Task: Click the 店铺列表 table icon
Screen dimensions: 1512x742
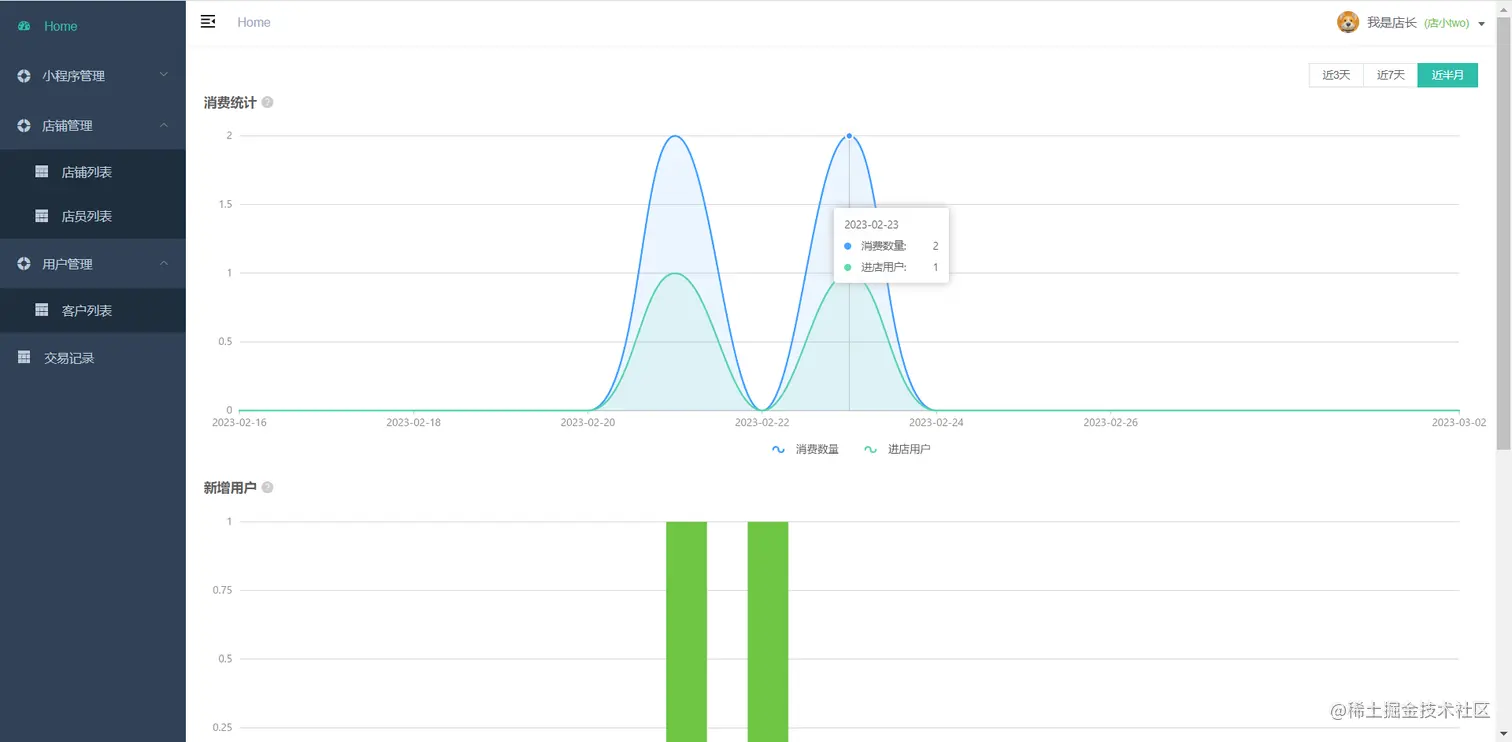Action: 42,172
